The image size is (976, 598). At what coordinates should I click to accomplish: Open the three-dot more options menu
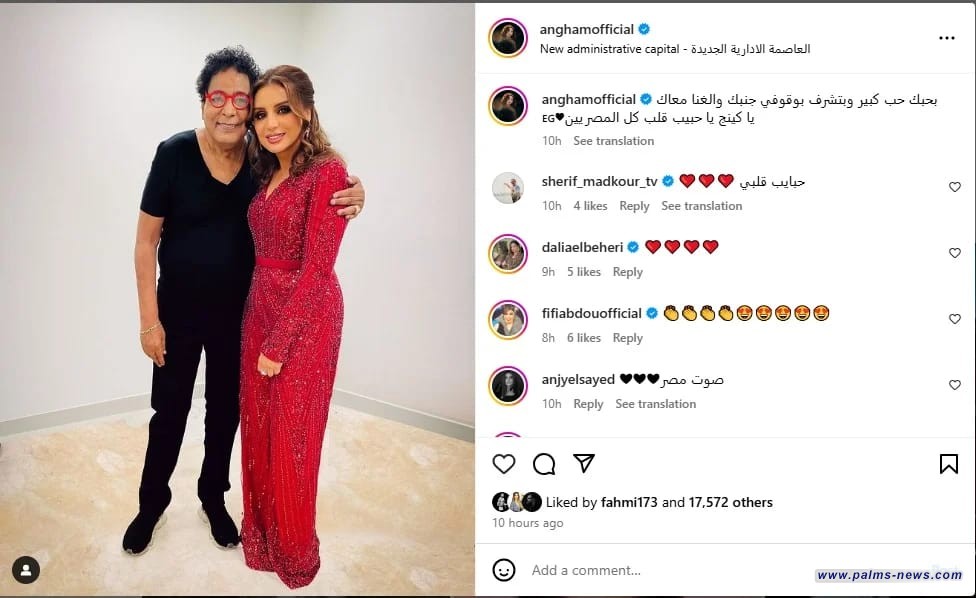coord(947,39)
